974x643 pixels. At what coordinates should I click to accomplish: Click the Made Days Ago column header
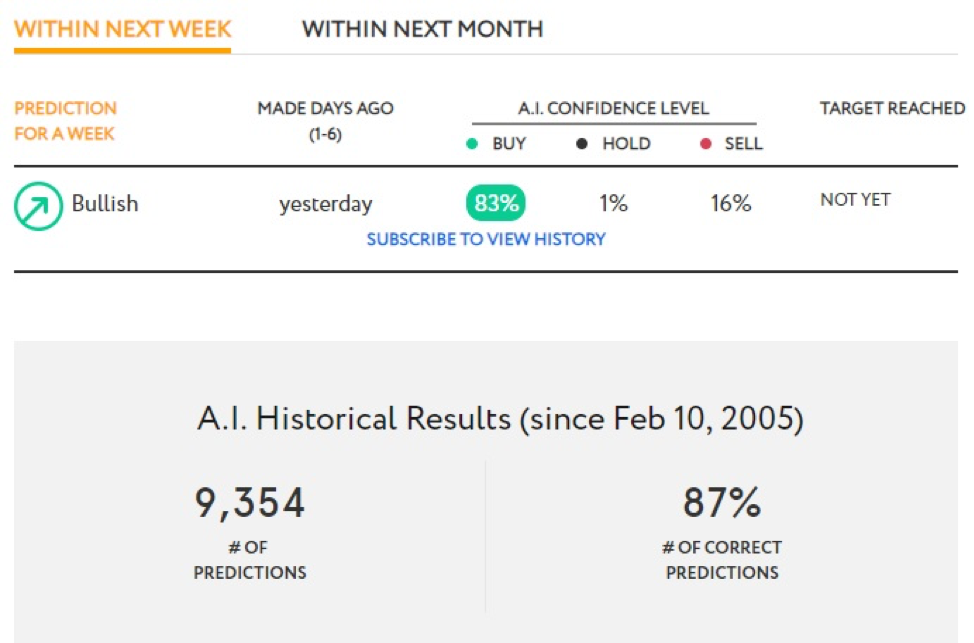pos(325,121)
